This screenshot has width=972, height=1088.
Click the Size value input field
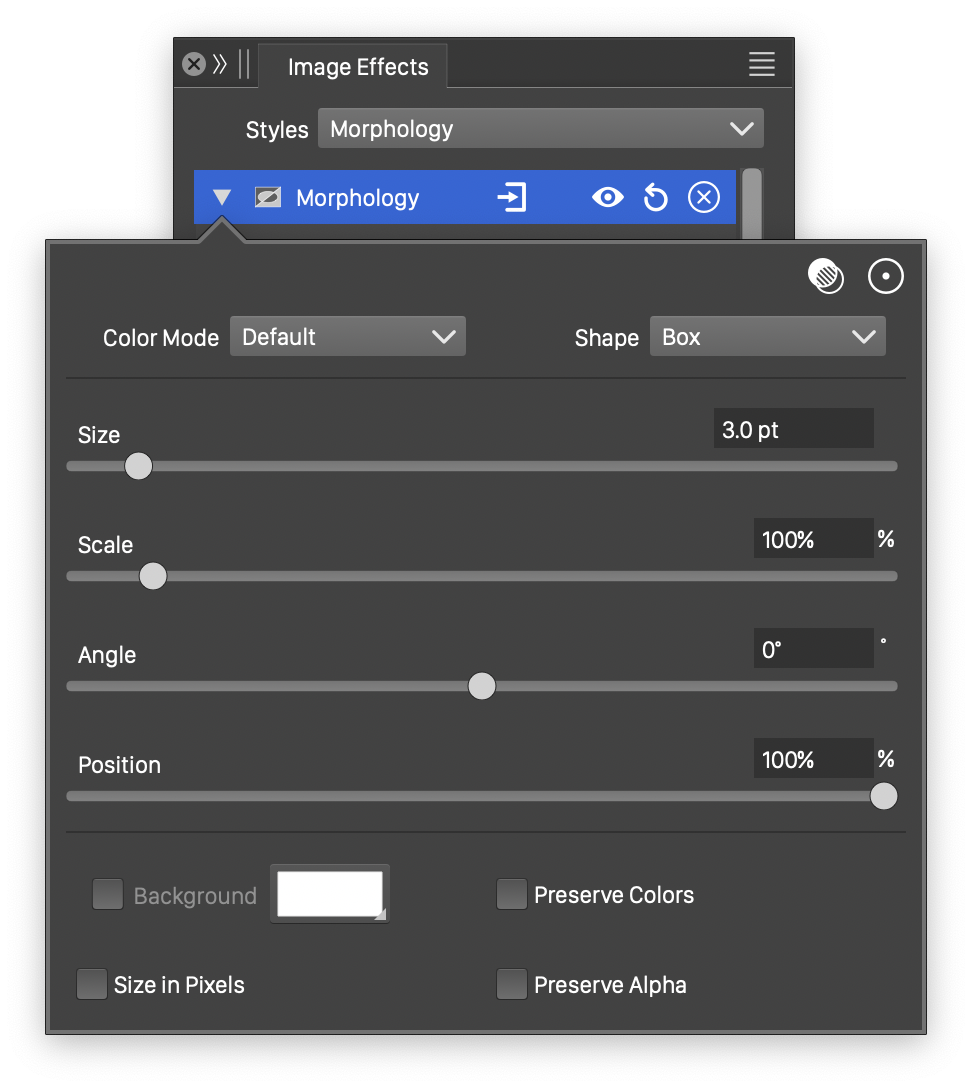coord(792,430)
